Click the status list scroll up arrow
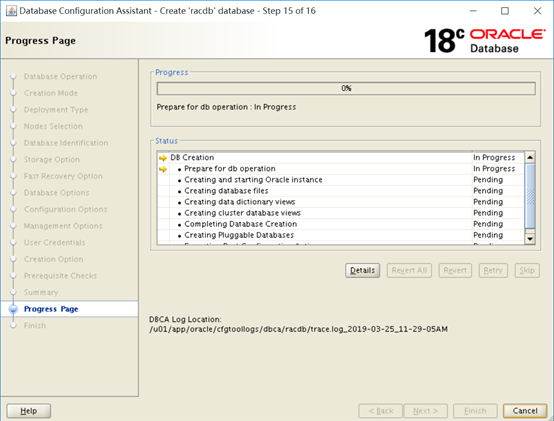Viewport: 554px width, 421px height. 530,157
